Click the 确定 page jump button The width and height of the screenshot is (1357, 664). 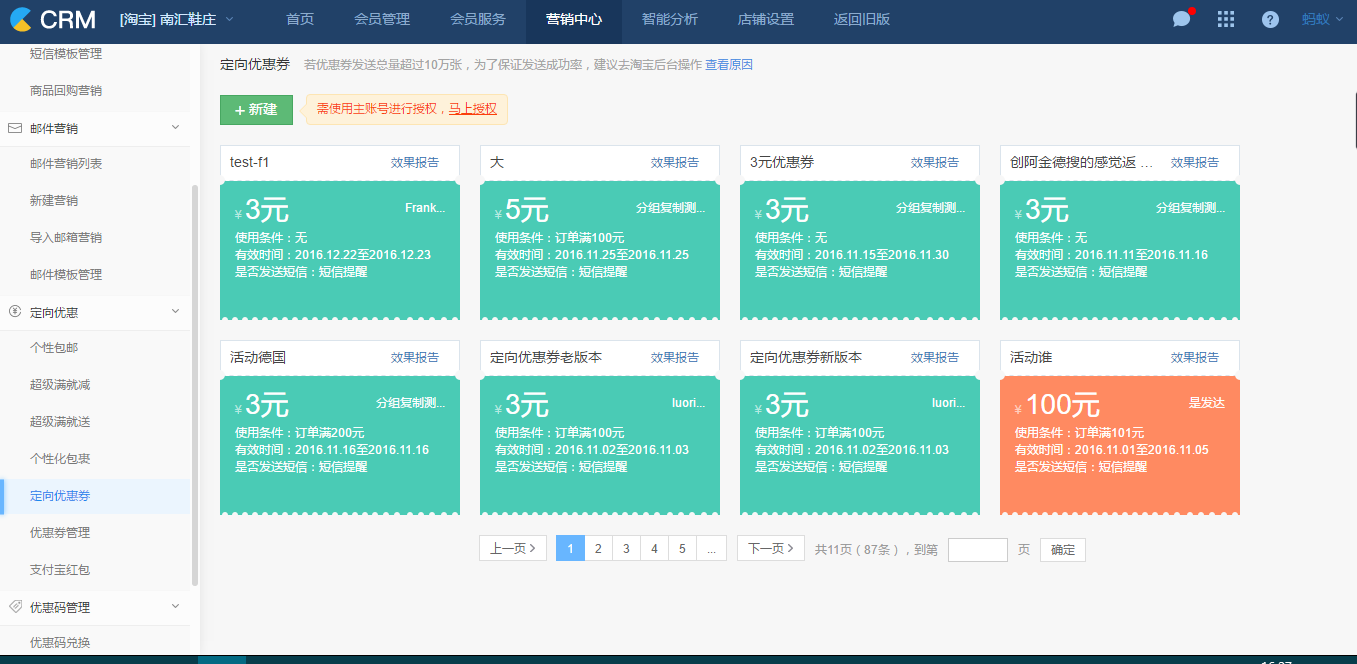1062,549
